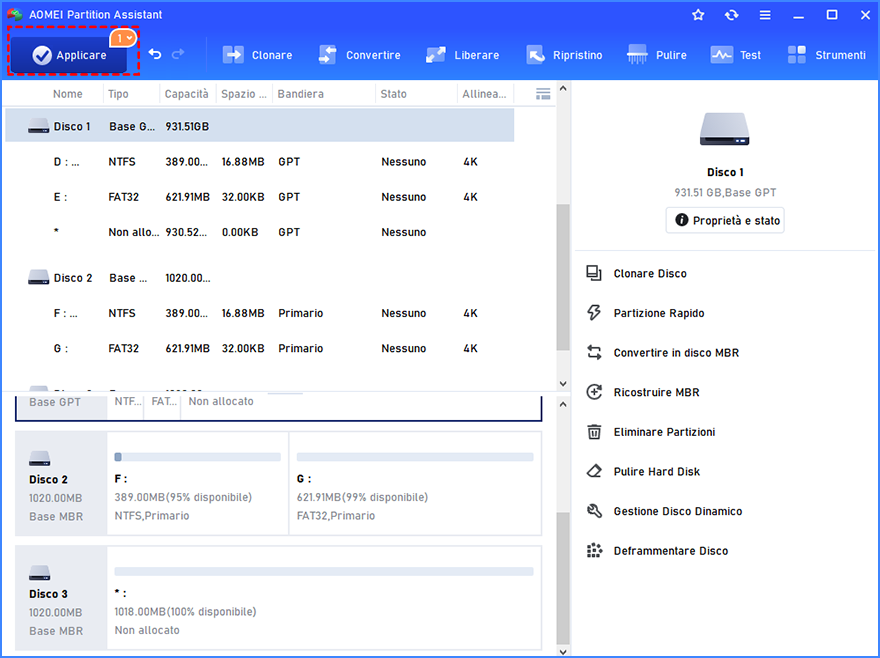
Task: Select the F: partition block in disk map
Action: 198,483
